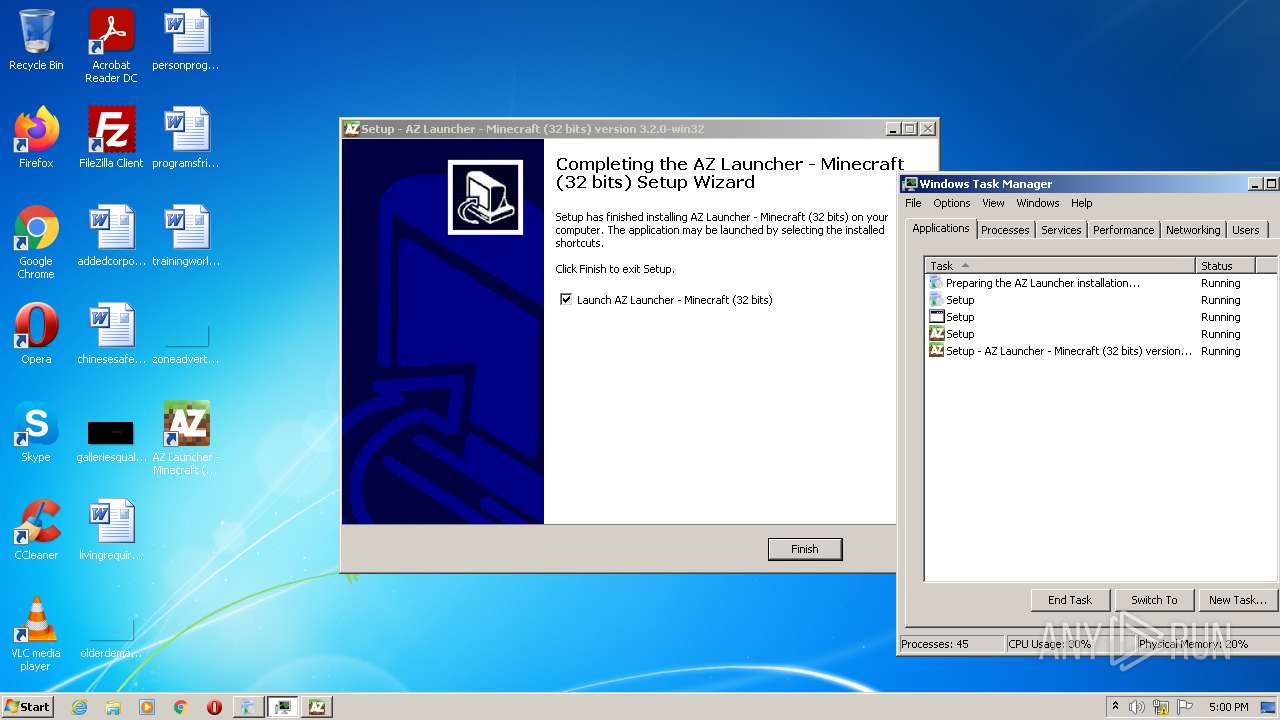Launch Google Chrome from the desktop

coord(36,242)
